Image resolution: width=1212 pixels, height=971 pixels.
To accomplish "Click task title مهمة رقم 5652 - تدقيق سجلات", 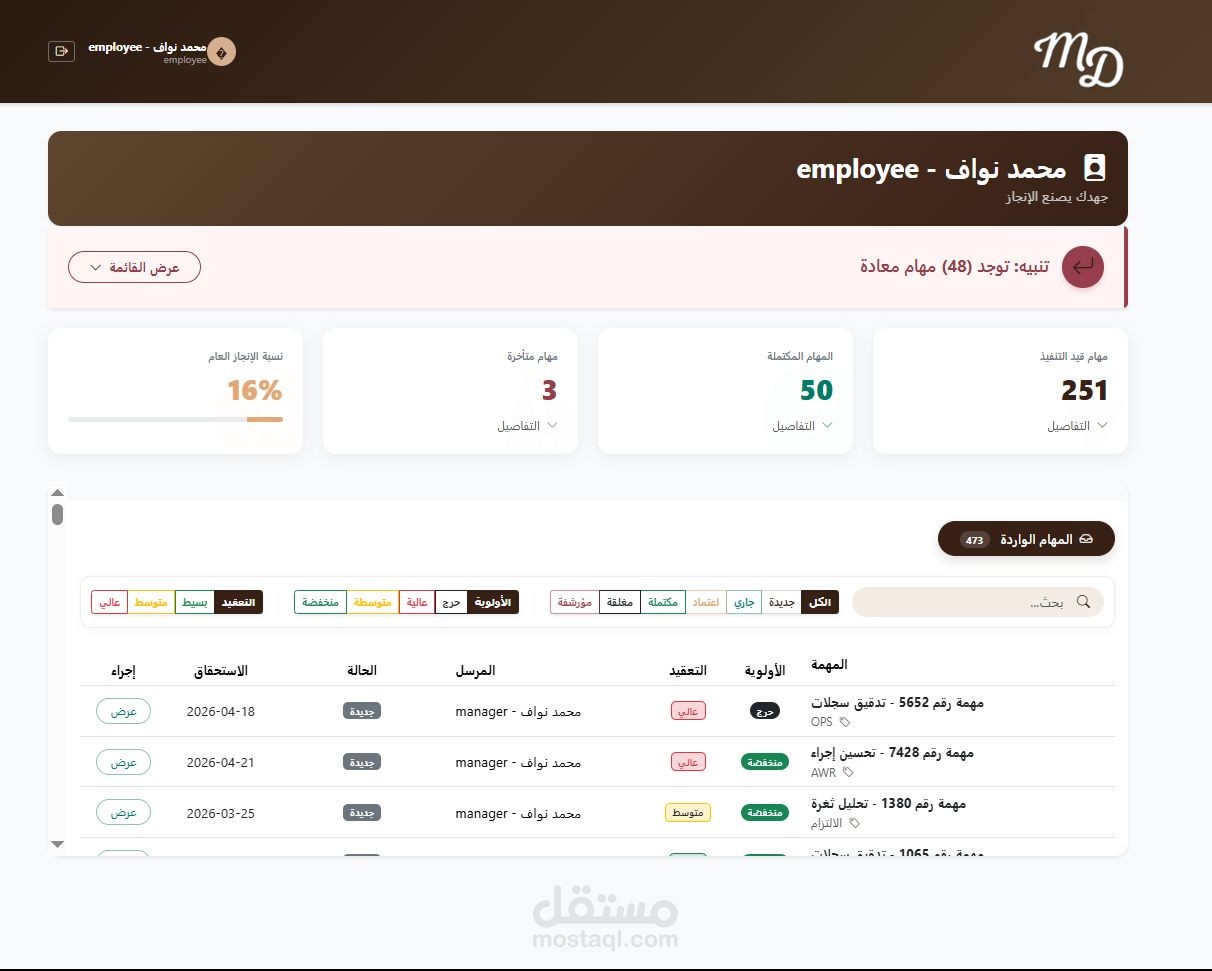I will (x=897, y=703).
